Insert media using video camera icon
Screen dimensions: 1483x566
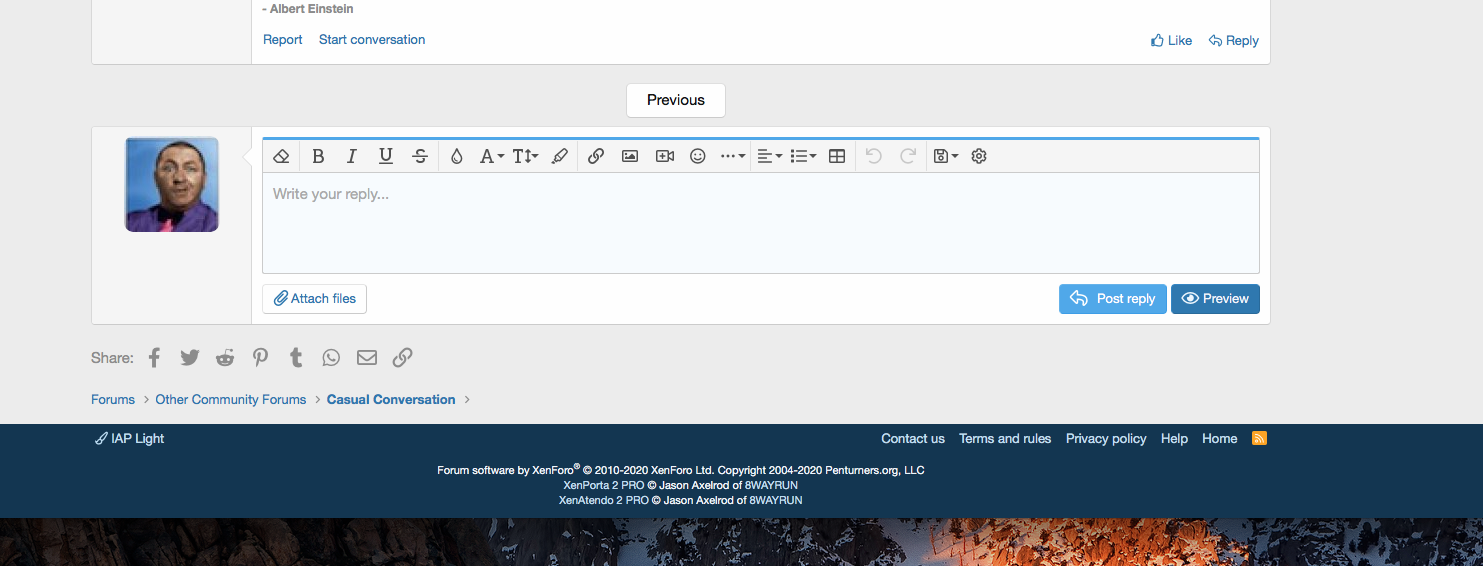pyautogui.click(x=664, y=156)
